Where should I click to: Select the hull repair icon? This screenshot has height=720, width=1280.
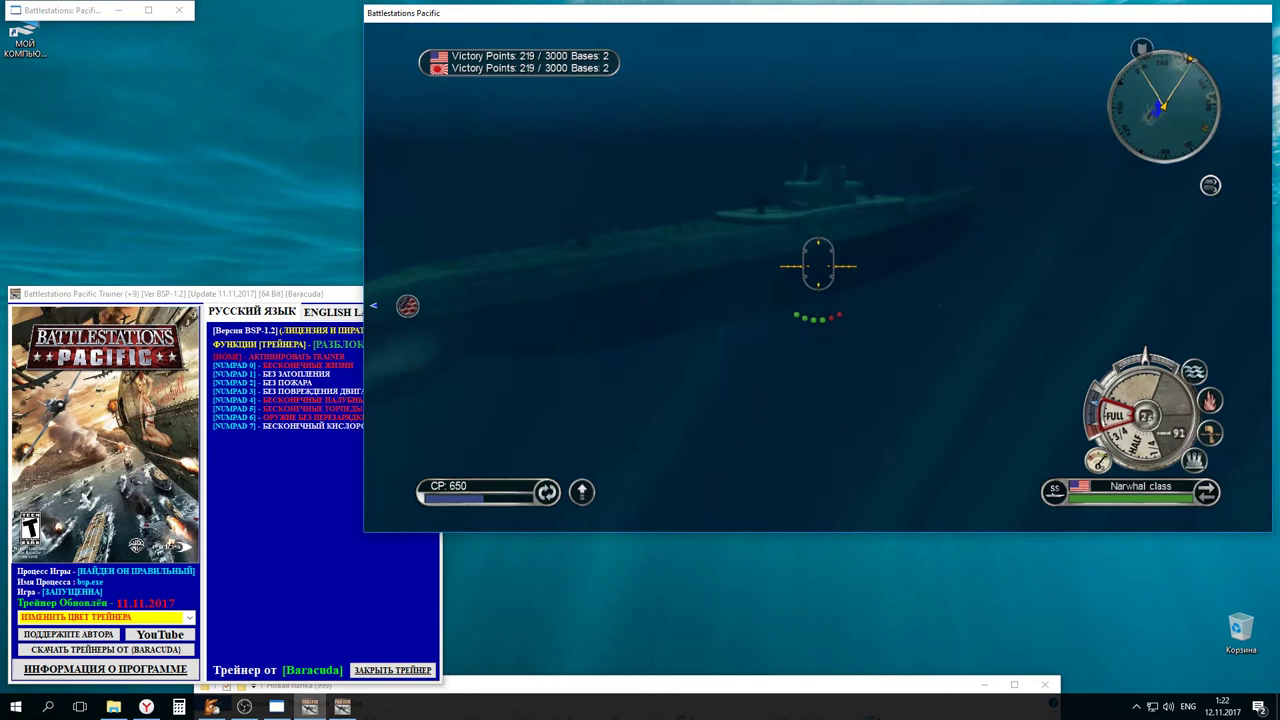click(x=1210, y=433)
